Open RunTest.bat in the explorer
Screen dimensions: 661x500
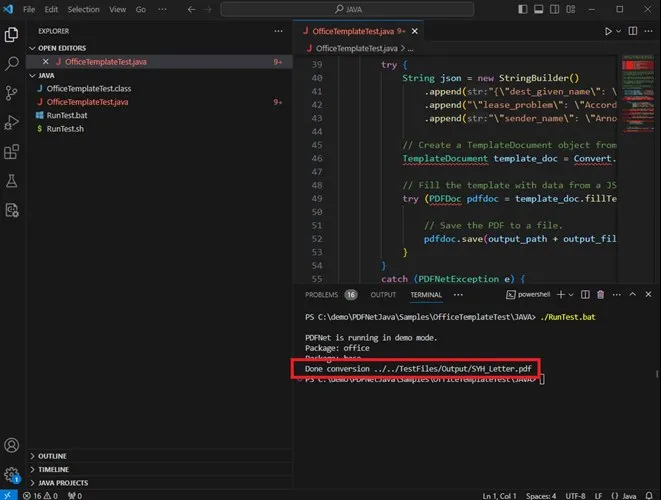(x=68, y=115)
